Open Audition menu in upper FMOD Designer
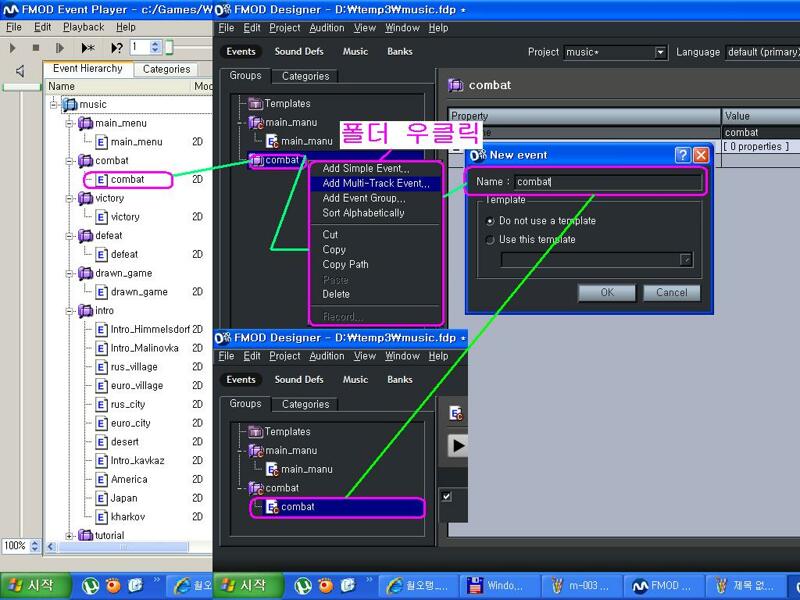The image size is (800, 600). click(x=327, y=28)
